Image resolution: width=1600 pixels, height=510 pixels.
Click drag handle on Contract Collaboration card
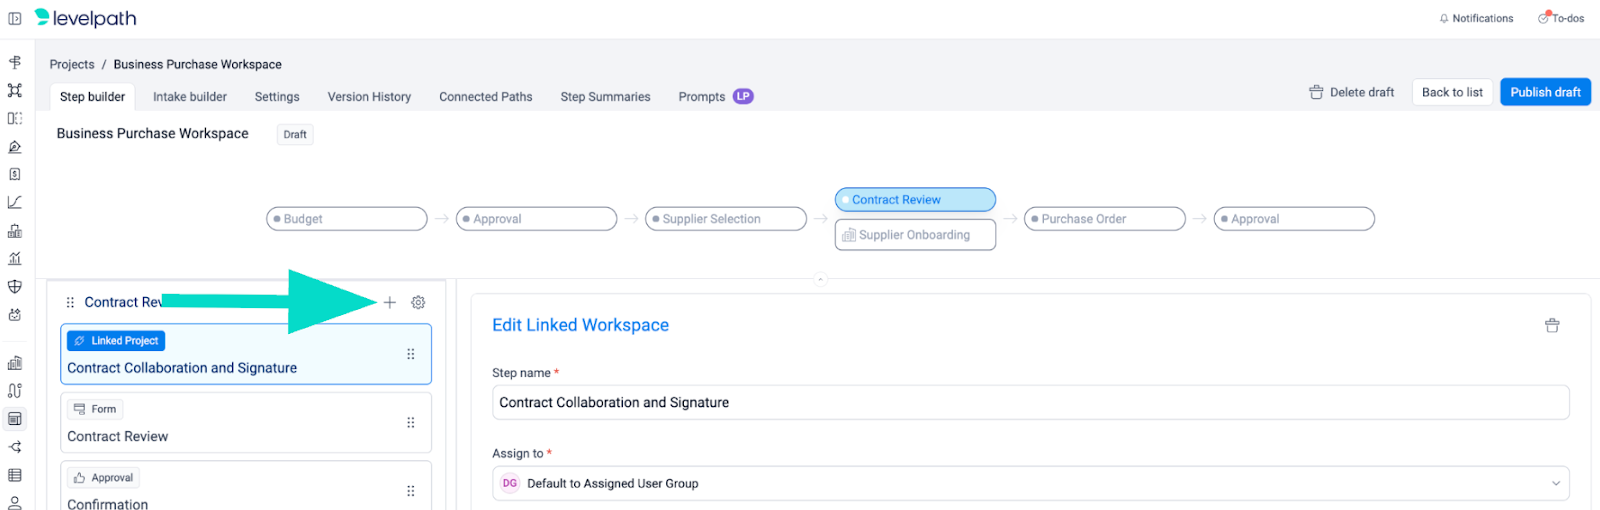click(410, 354)
